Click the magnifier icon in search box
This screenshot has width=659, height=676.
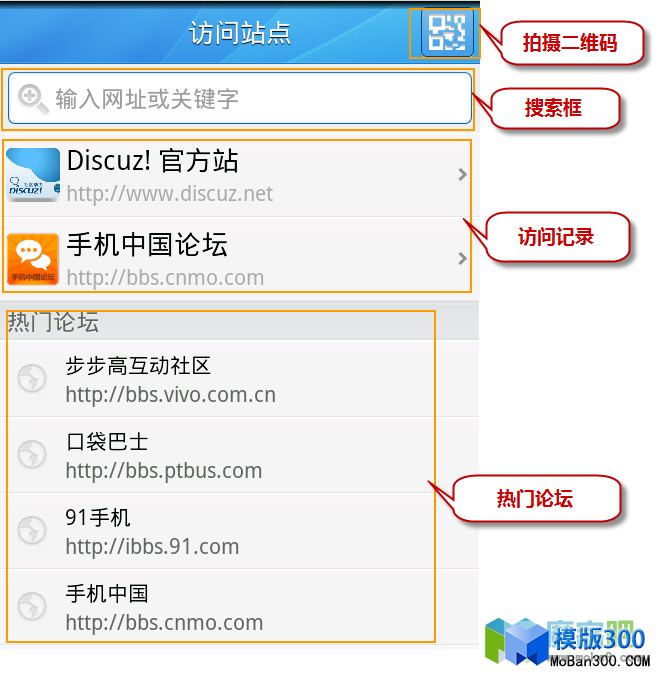click(x=33, y=99)
